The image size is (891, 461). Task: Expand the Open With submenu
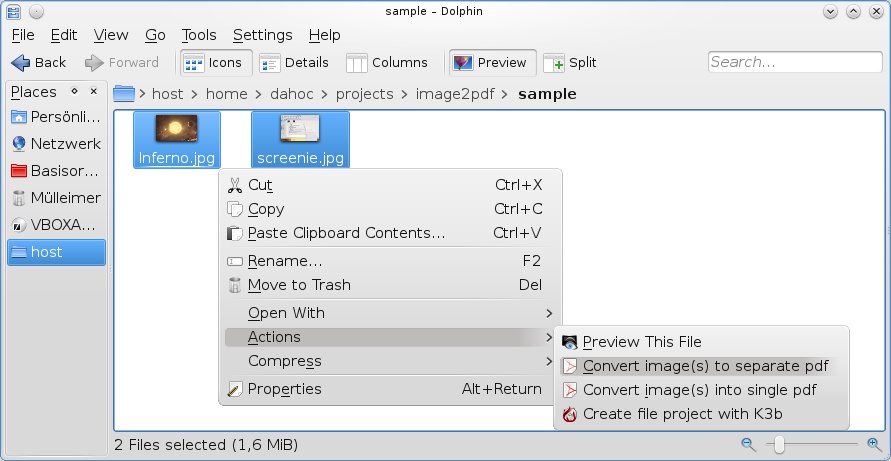point(389,313)
